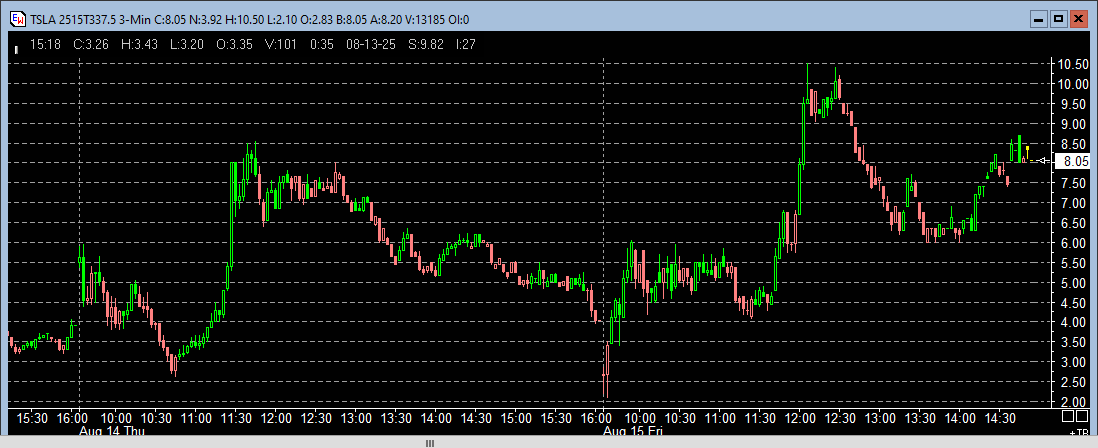
Task: Click the 15:18 time readout
Action: 46,44
